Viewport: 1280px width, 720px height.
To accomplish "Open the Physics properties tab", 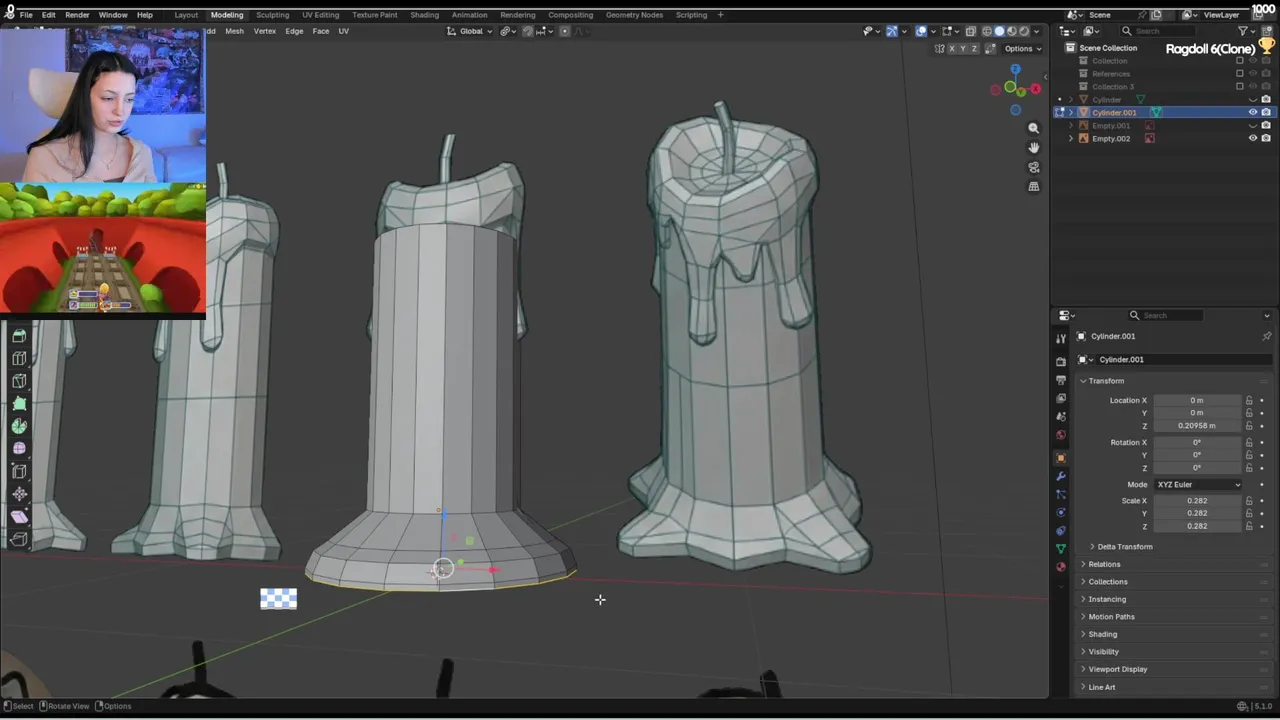I will pos(1061,512).
